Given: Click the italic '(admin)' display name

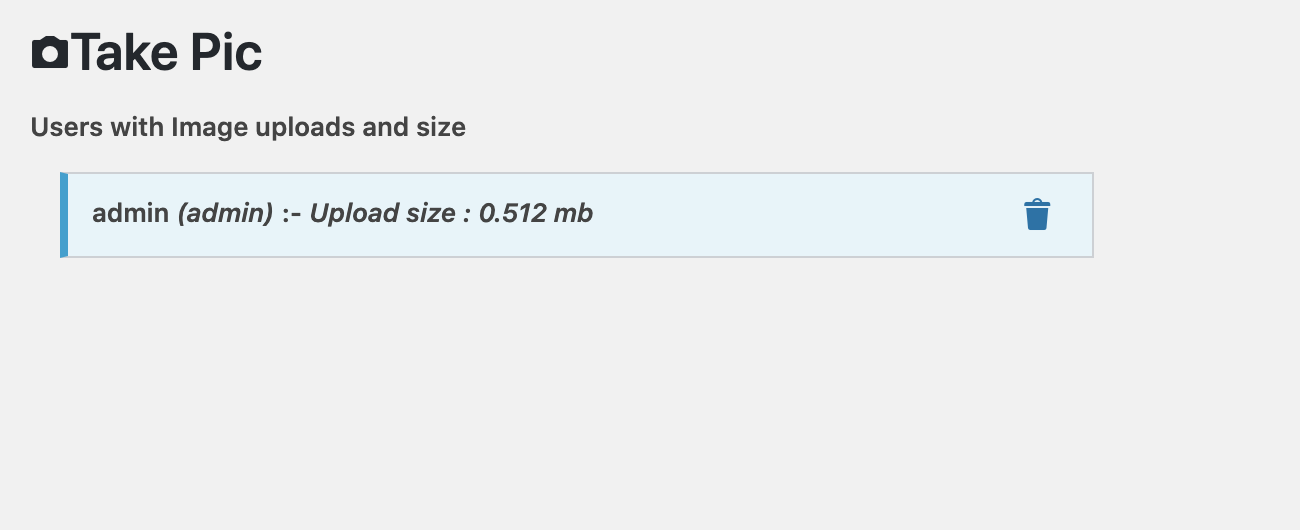Looking at the screenshot, I should [x=225, y=213].
